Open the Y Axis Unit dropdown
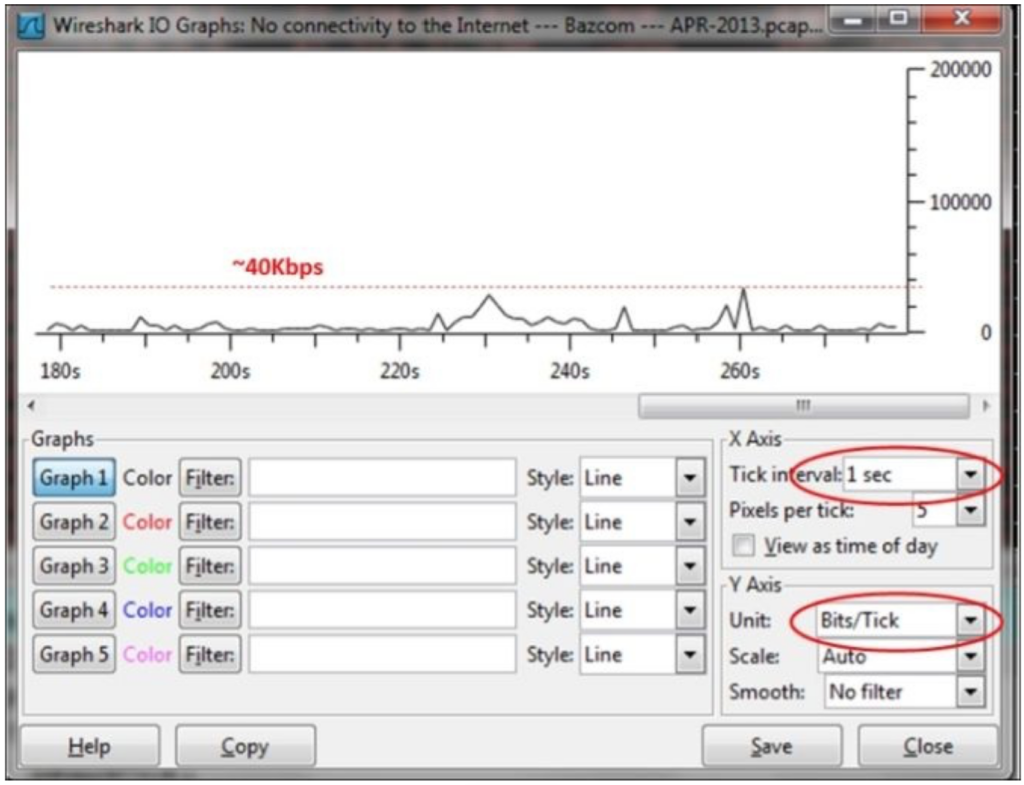This screenshot has width=1024, height=785. click(901, 620)
